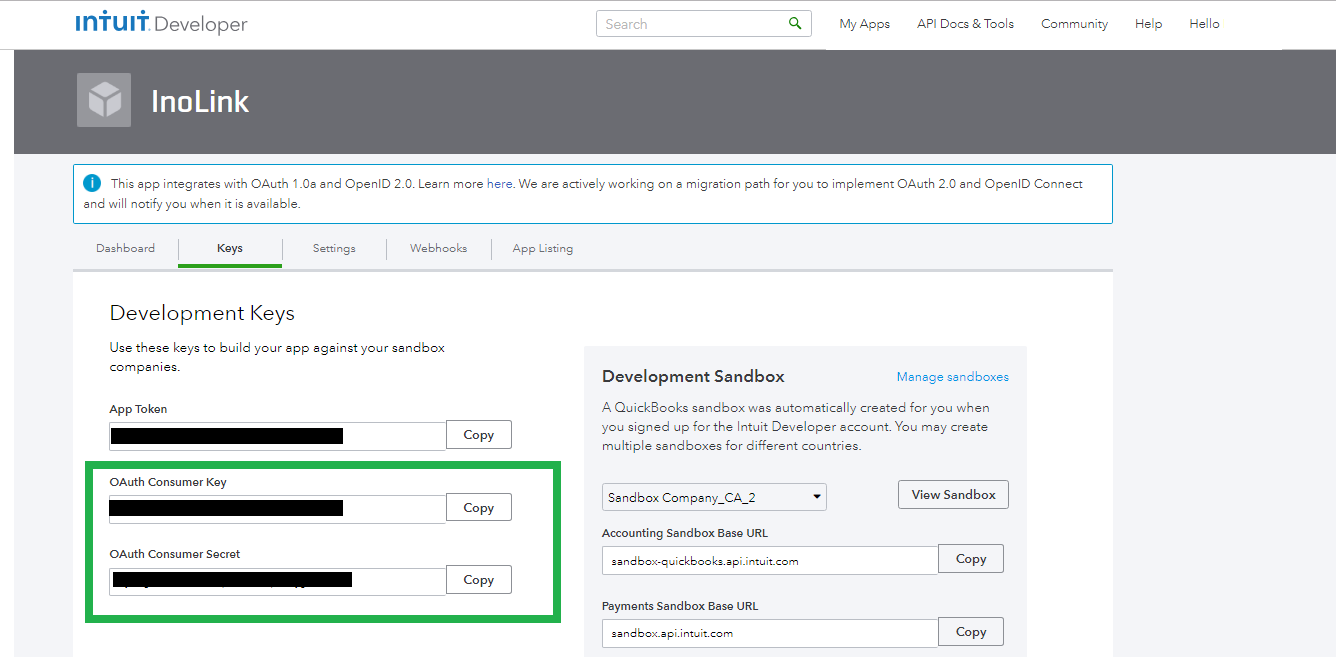1336x657 pixels.
Task: Click the OAuth Consumer Key field
Action: 277,509
